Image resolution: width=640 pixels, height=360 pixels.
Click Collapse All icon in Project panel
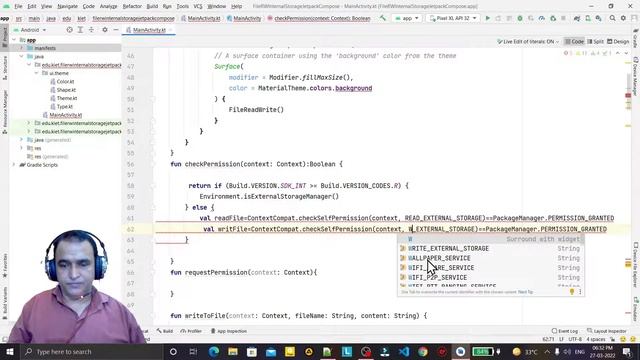[x=91, y=30]
